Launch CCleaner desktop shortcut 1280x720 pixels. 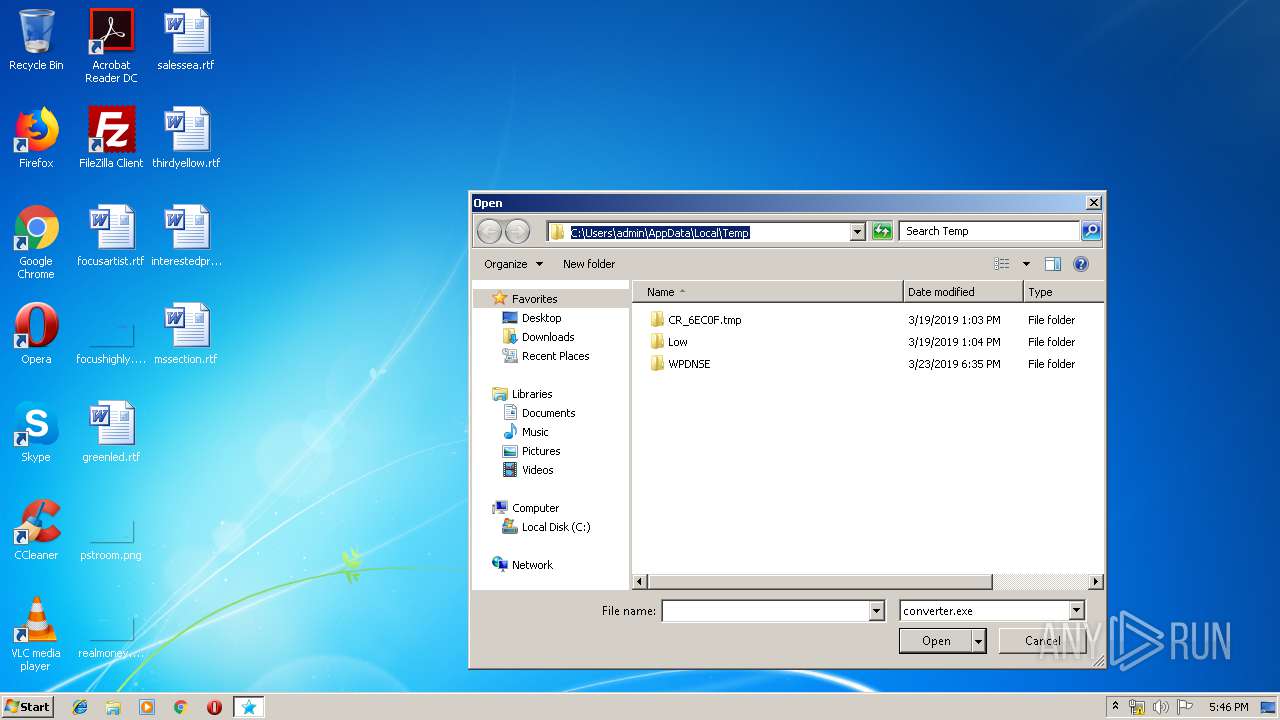tap(36, 530)
